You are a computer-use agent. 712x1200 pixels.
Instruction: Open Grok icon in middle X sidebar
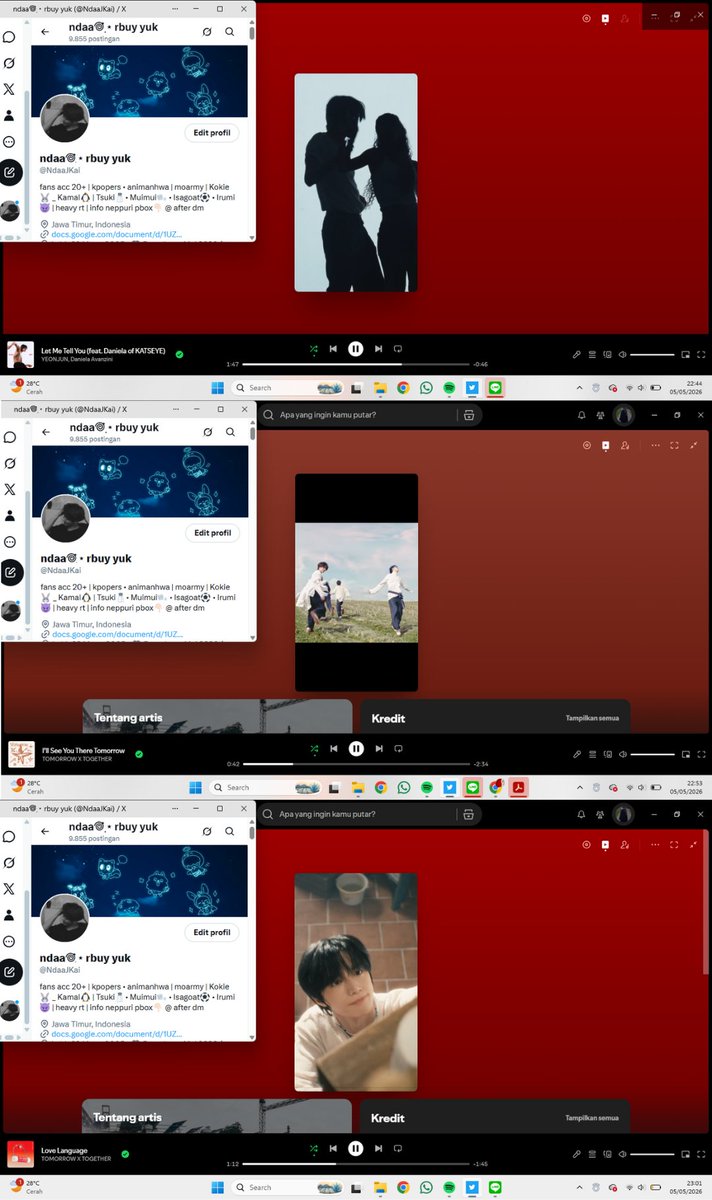9,462
